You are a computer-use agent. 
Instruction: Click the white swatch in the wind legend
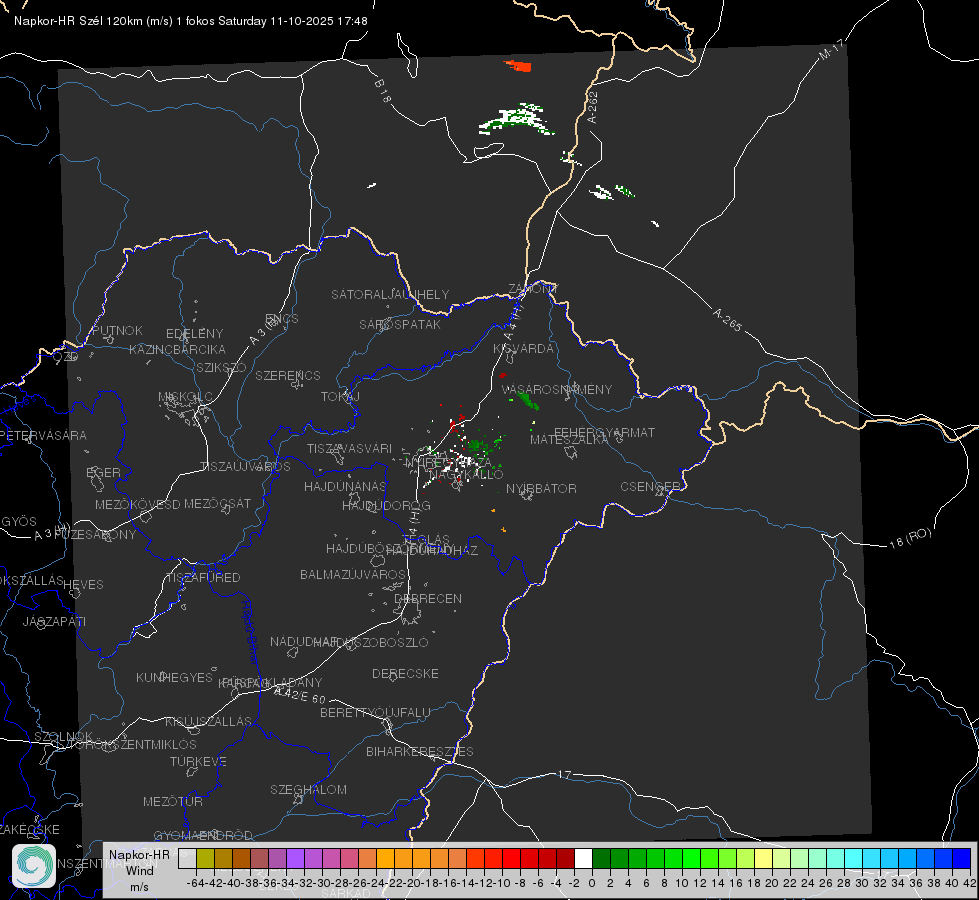click(x=583, y=859)
